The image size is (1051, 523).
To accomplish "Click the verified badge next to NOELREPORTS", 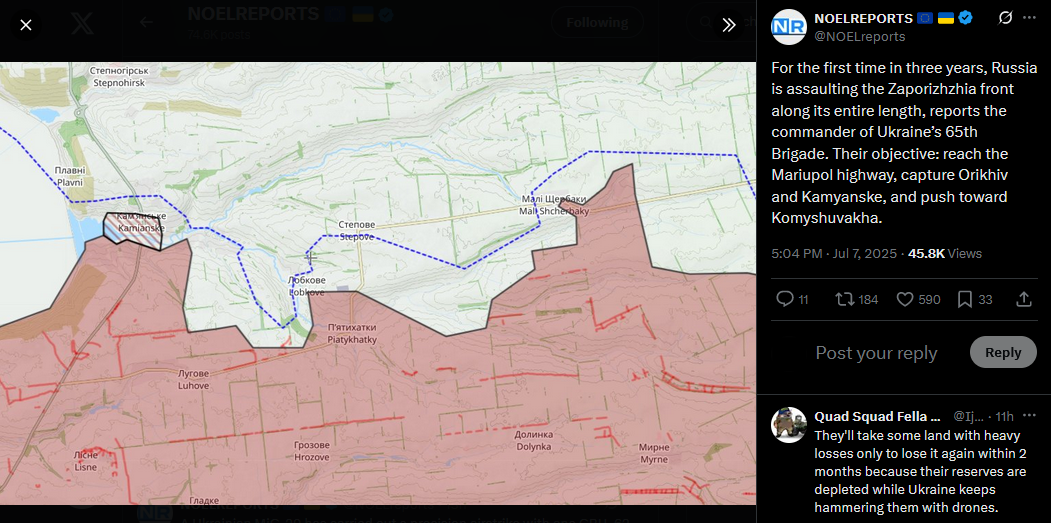I will coord(965,18).
